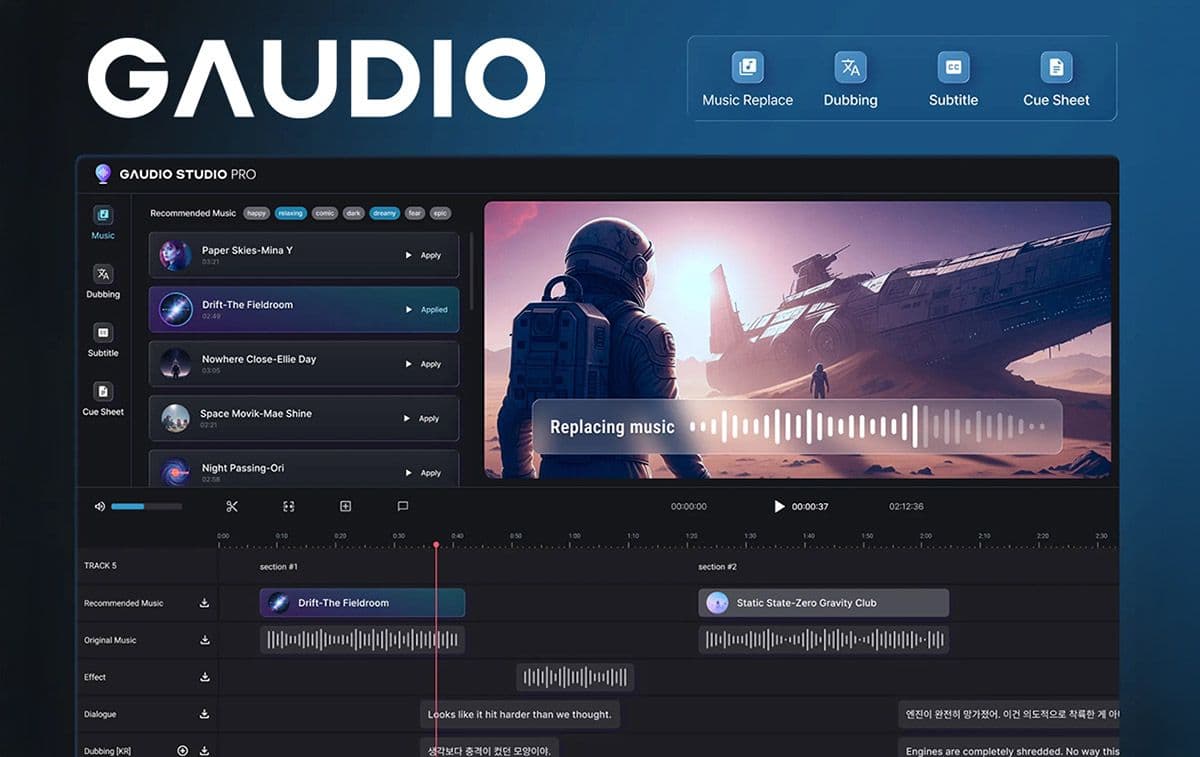The image size is (1200, 757).
Task: Select the Music panel in the sidebar
Action: tap(103, 222)
